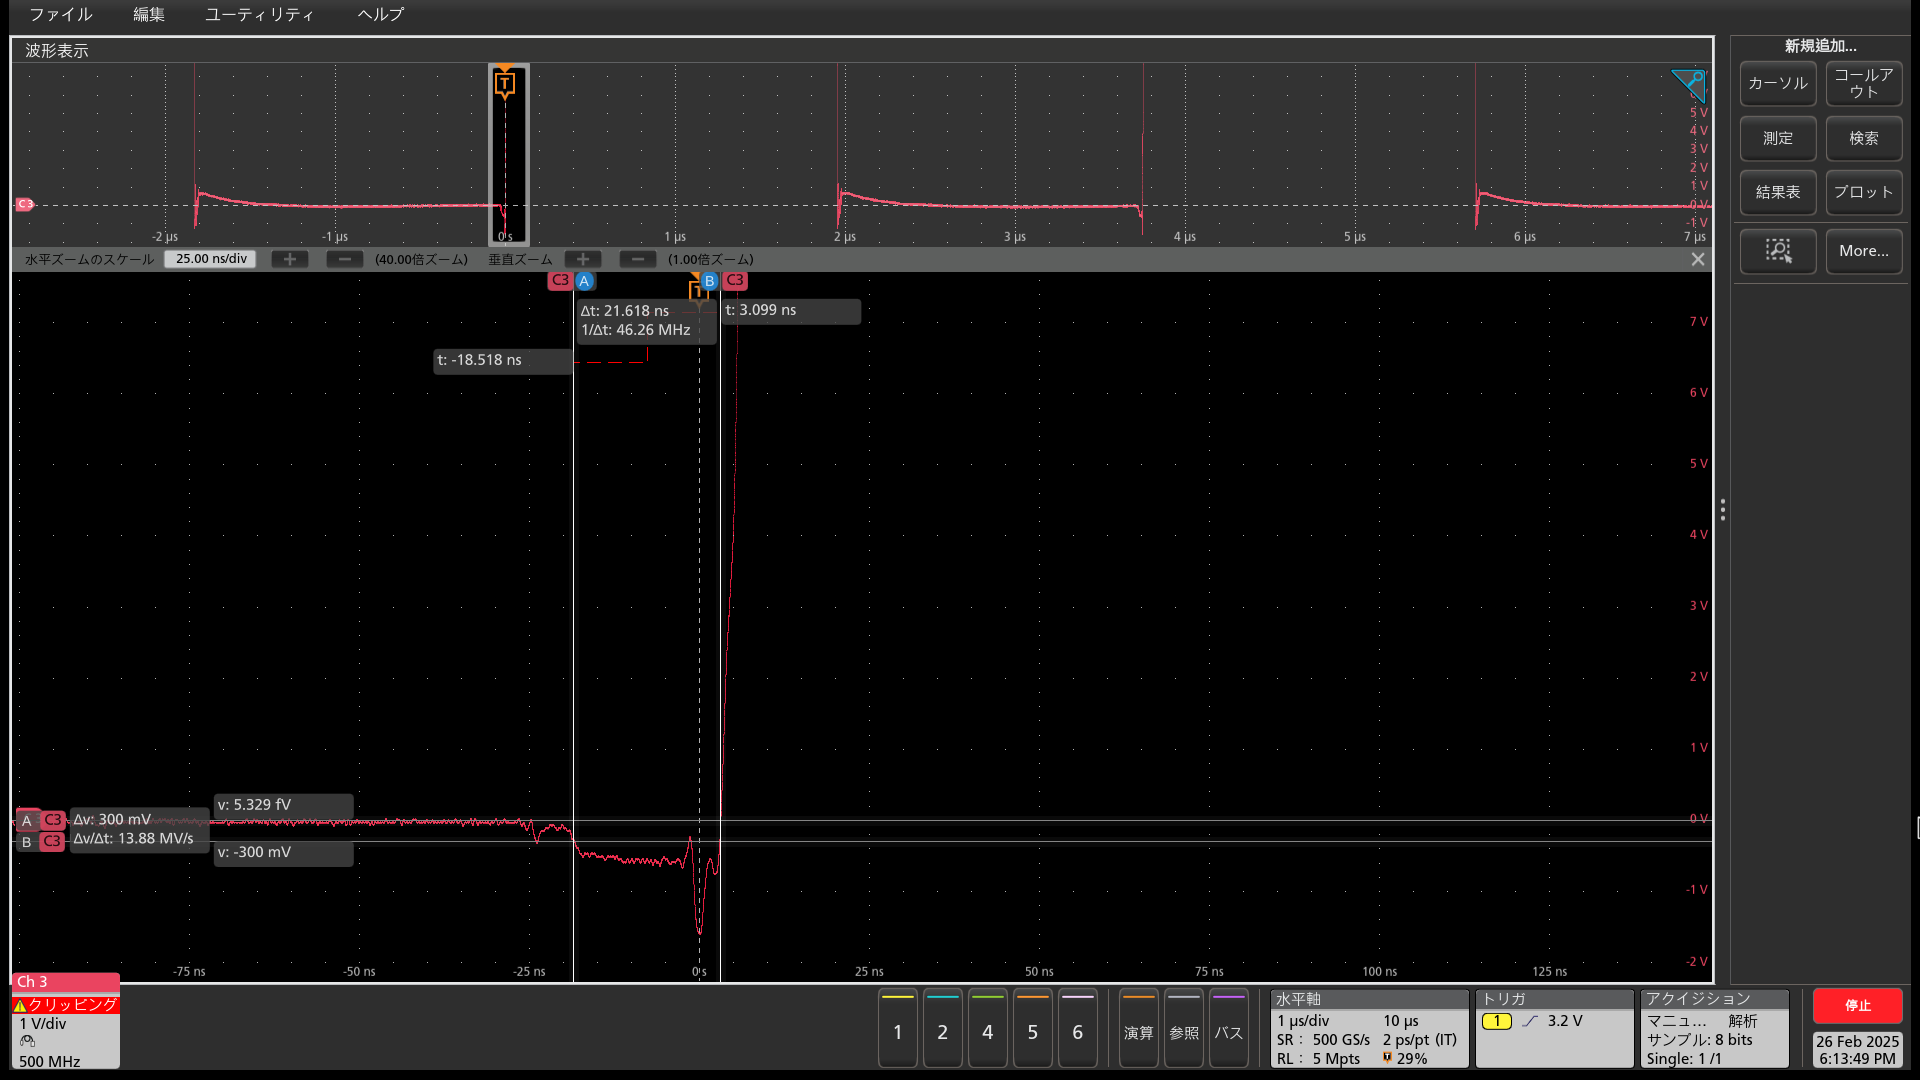
Task: Toggle channel 1 on
Action: click(x=897, y=1030)
